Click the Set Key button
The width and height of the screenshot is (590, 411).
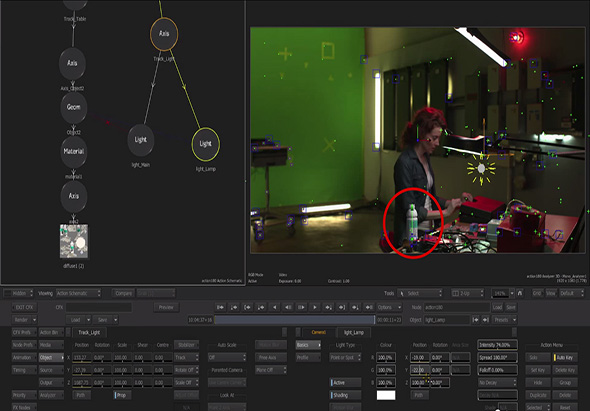point(538,370)
